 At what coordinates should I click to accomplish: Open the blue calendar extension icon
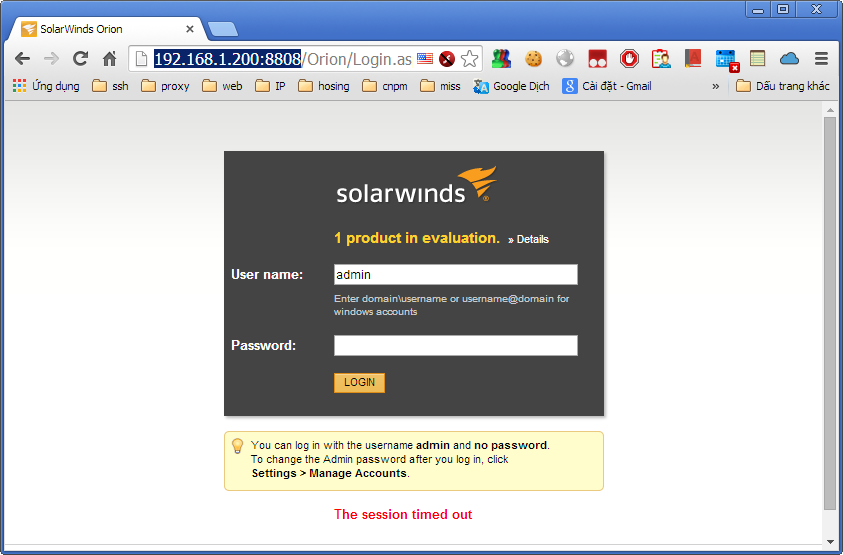726,60
